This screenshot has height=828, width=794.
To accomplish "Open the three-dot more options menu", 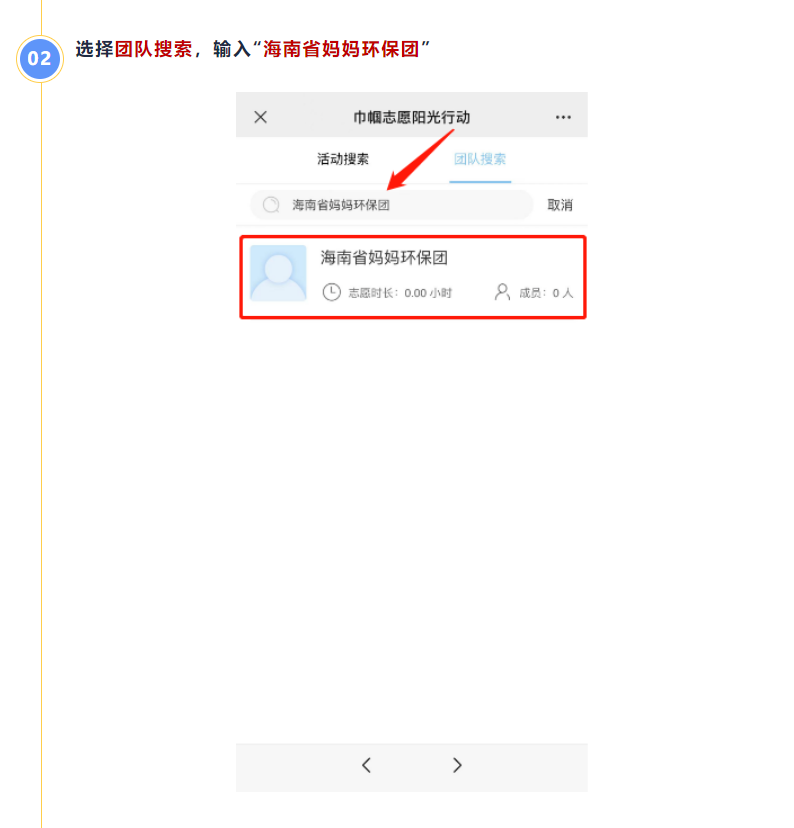I will [563, 117].
